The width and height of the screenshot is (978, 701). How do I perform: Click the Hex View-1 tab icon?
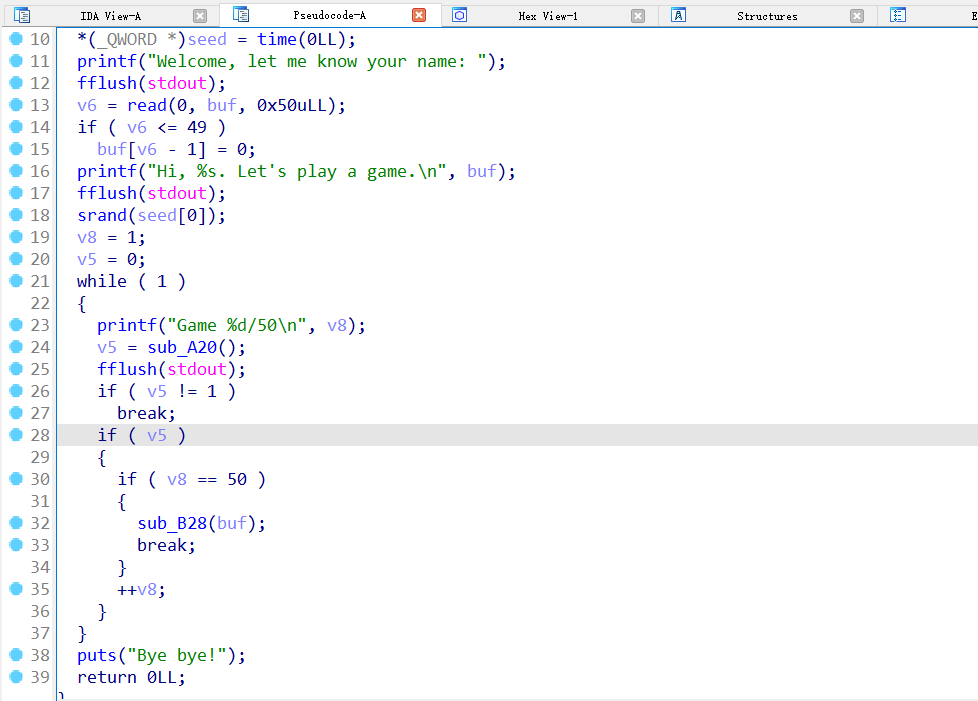pos(460,15)
